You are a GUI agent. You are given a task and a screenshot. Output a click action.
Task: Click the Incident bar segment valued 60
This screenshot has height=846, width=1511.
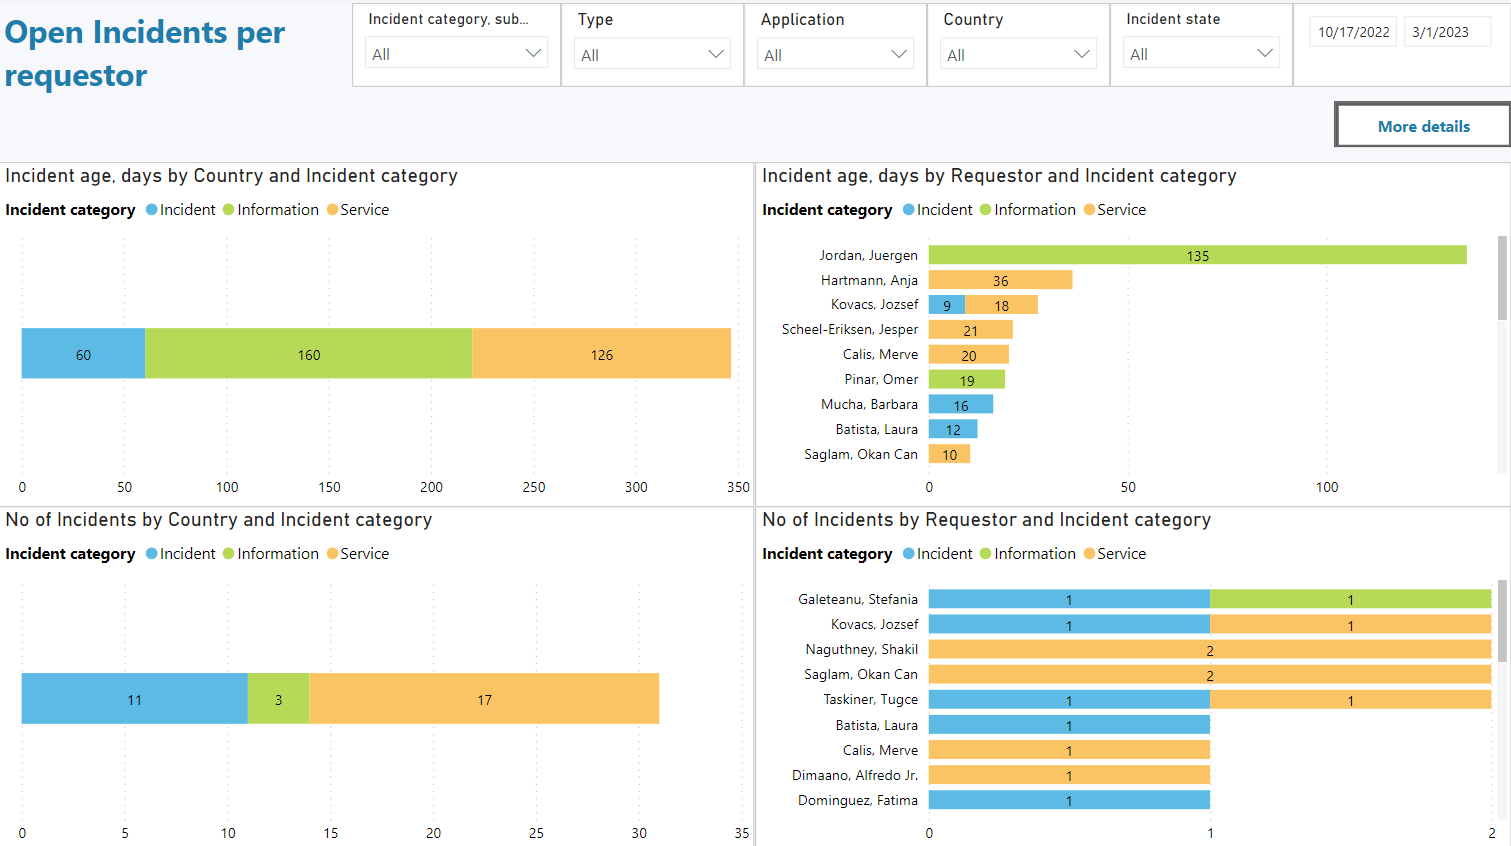click(x=83, y=353)
